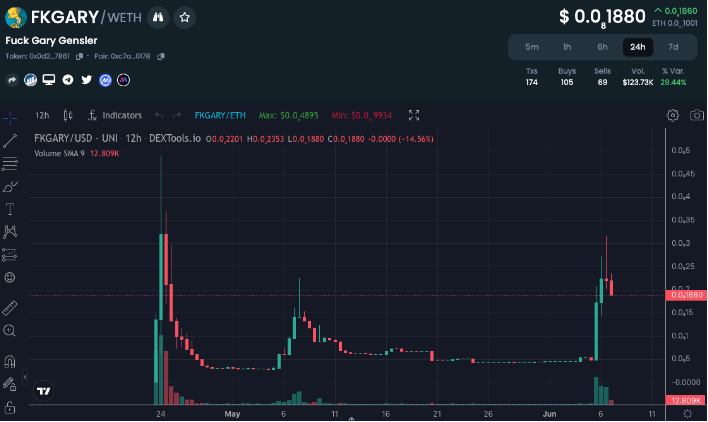The width and height of the screenshot is (708, 422).
Task: Open the Twitter link icon
Action: point(86,79)
